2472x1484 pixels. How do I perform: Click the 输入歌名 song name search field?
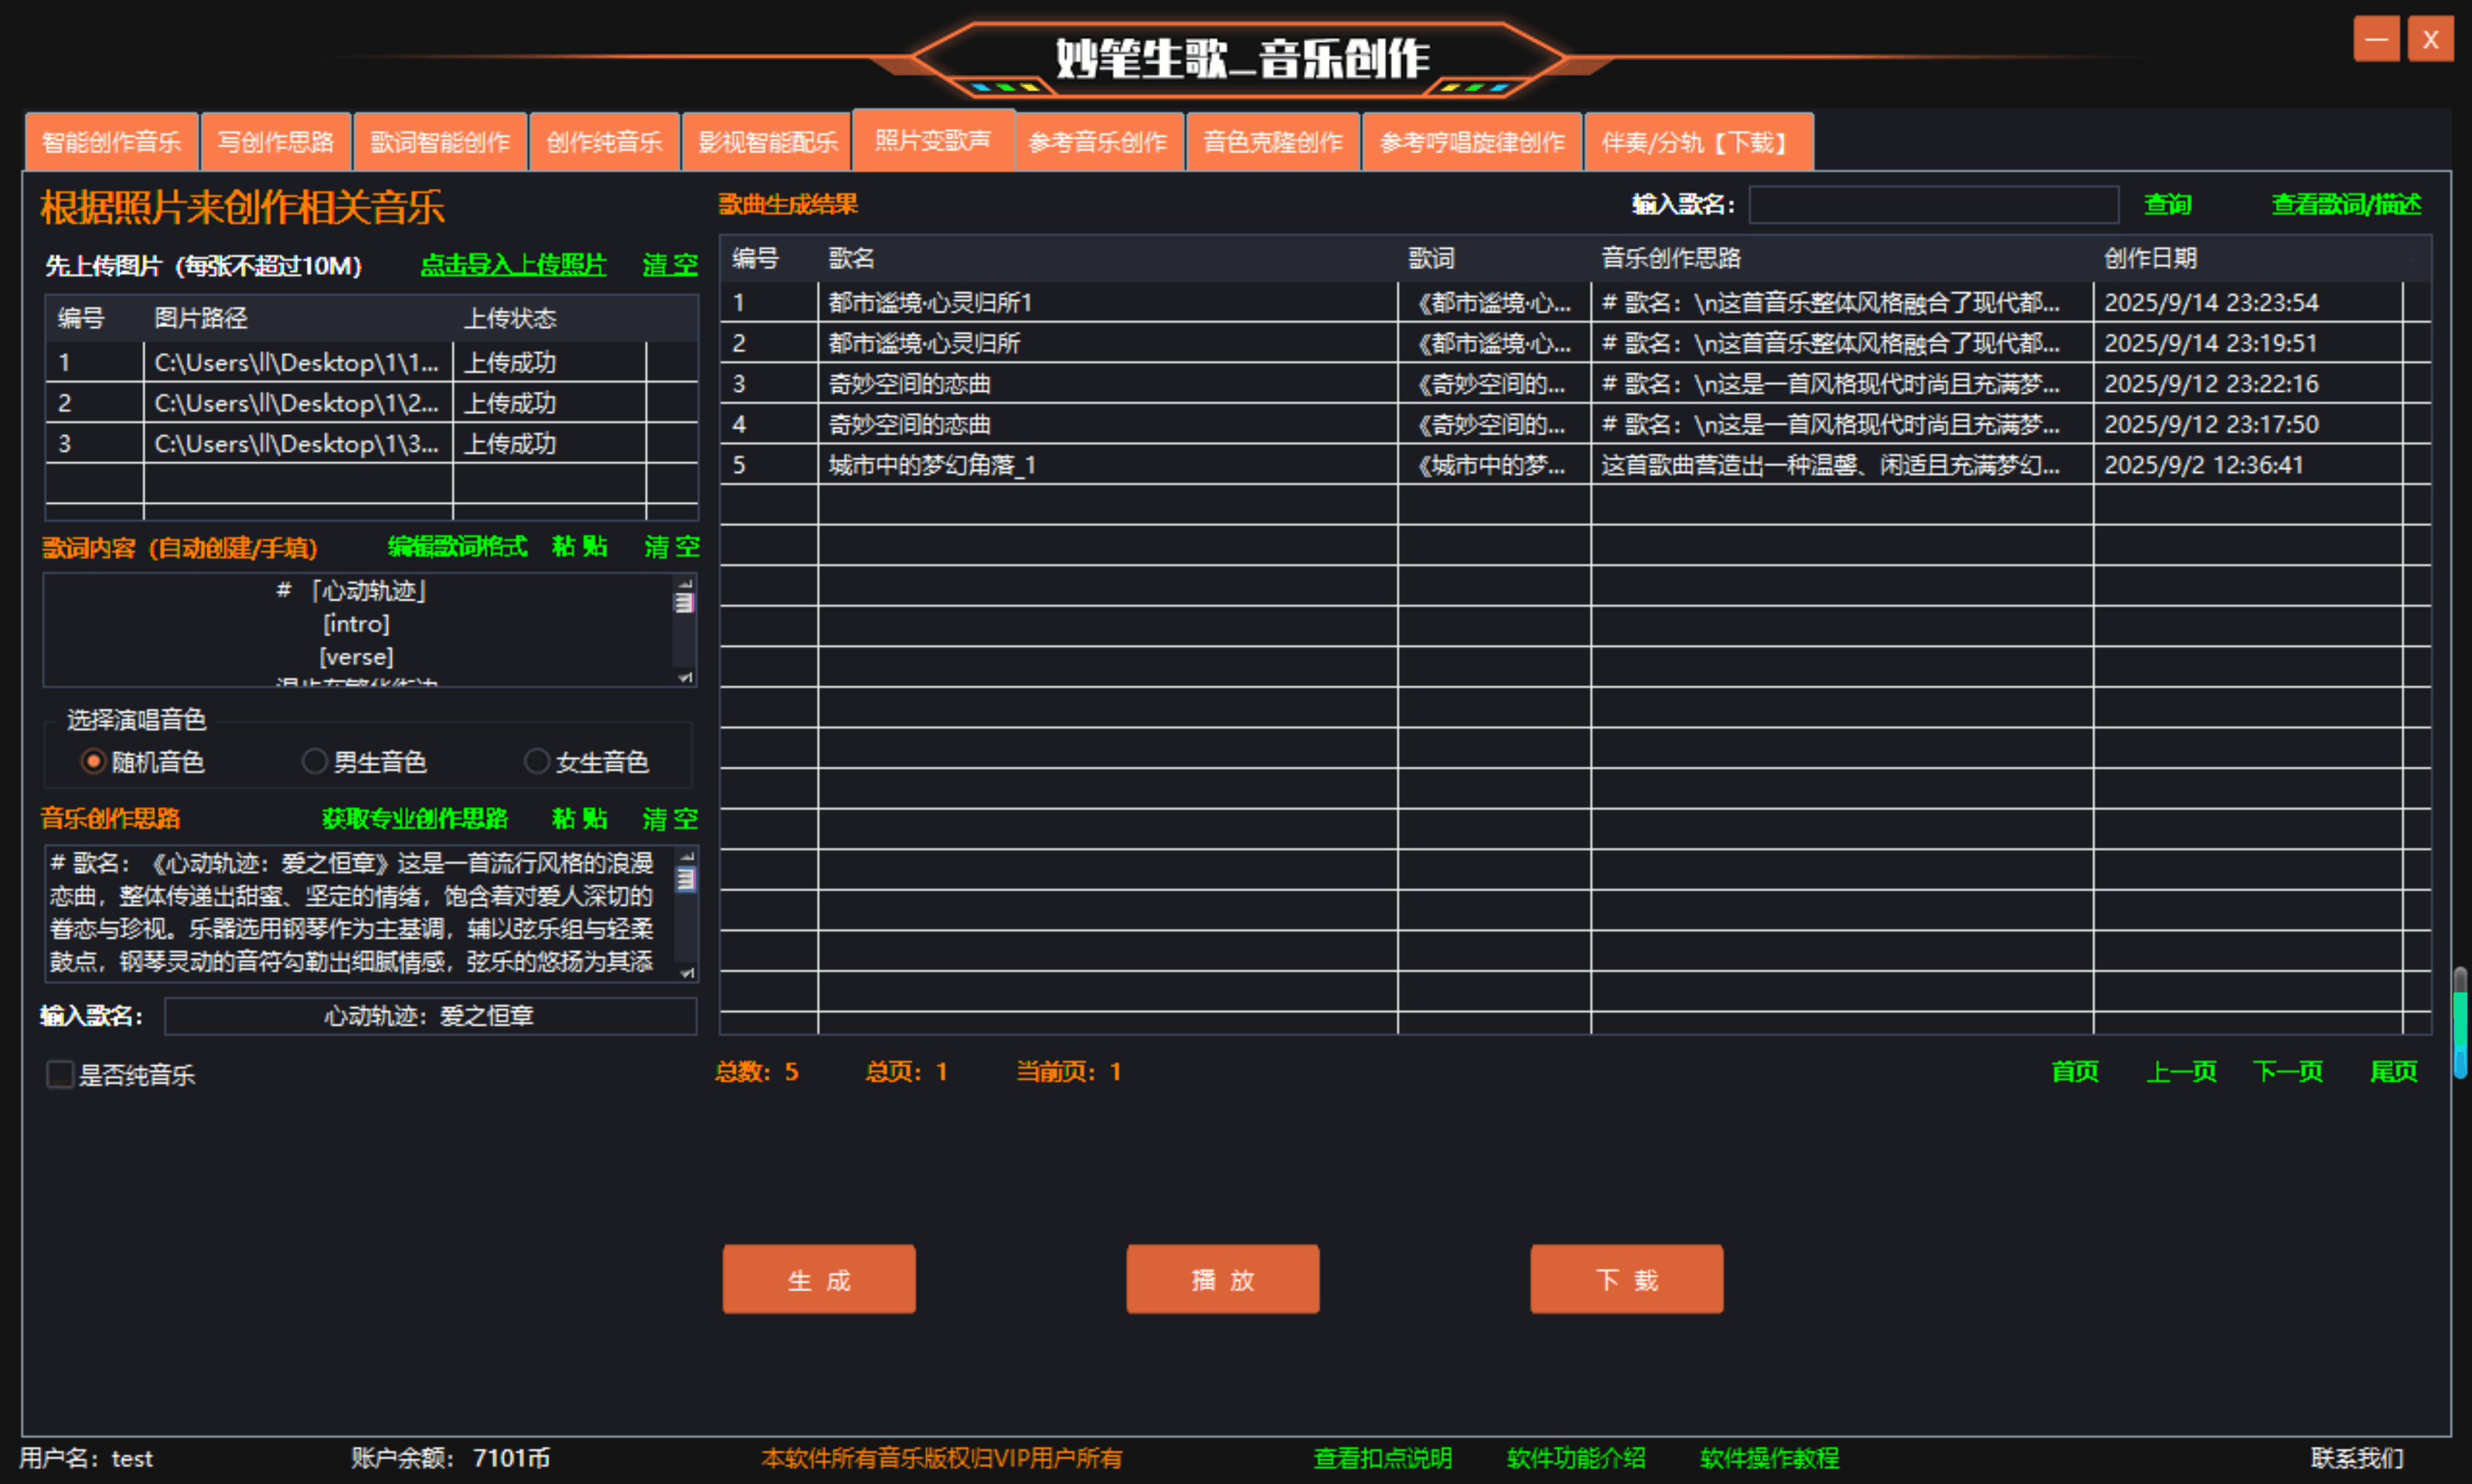point(1932,204)
